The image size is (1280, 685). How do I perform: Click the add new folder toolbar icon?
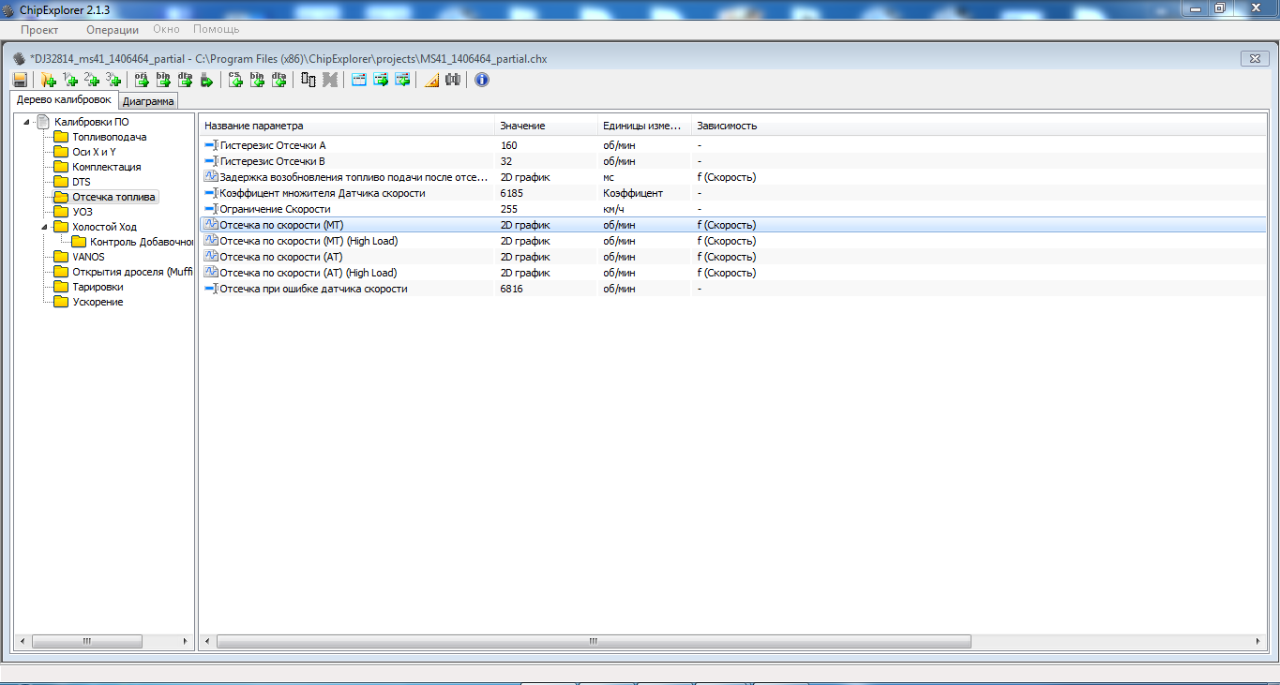point(48,80)
